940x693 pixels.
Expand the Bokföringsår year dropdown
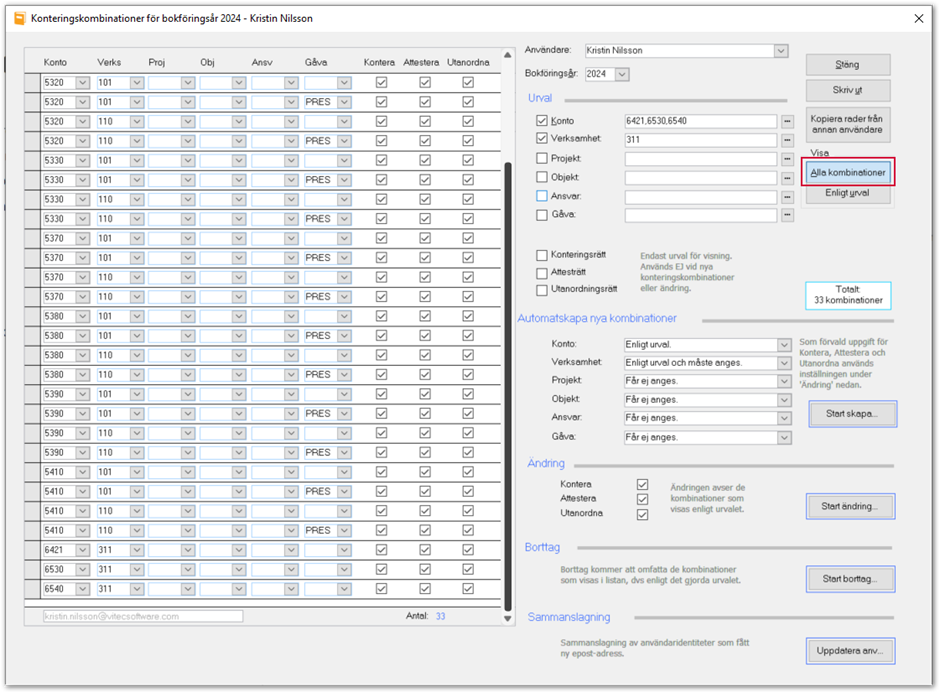pyautogui.click(x=623, y=74)
